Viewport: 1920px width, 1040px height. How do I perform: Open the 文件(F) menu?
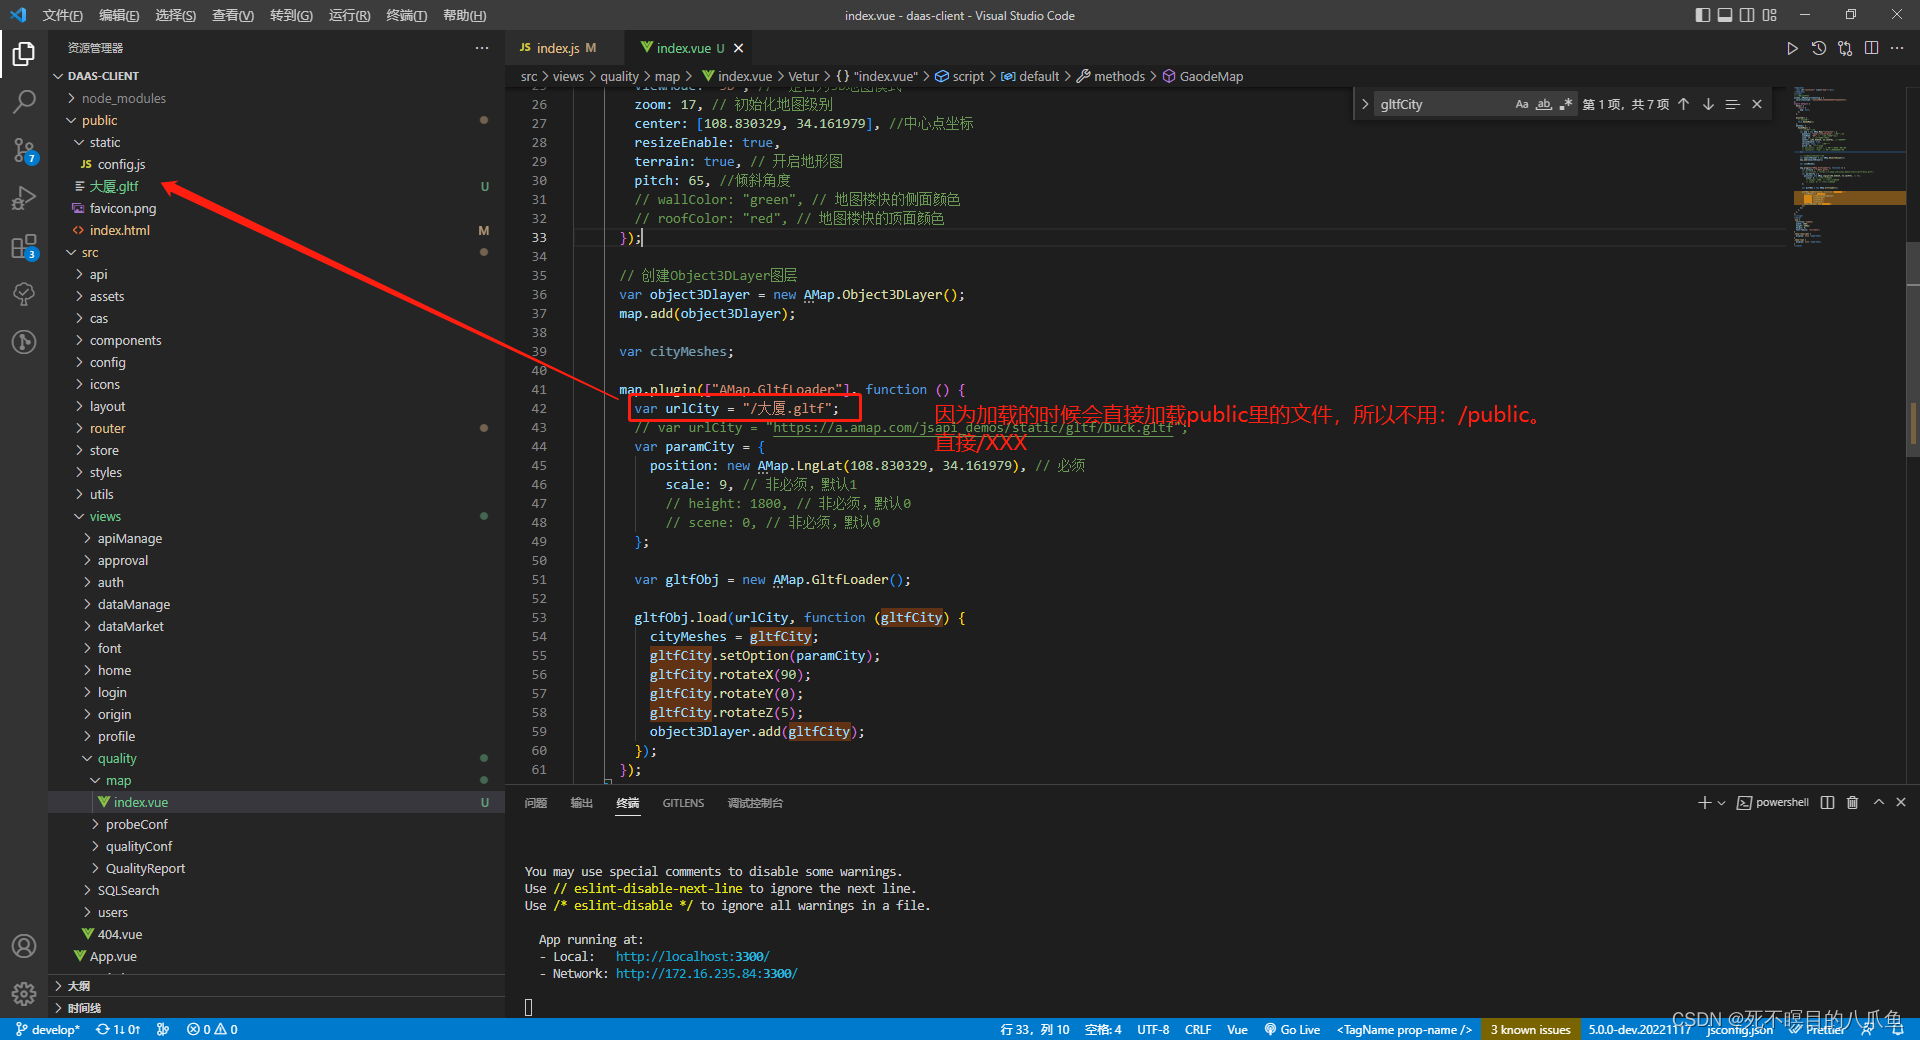tap(62, 15)
